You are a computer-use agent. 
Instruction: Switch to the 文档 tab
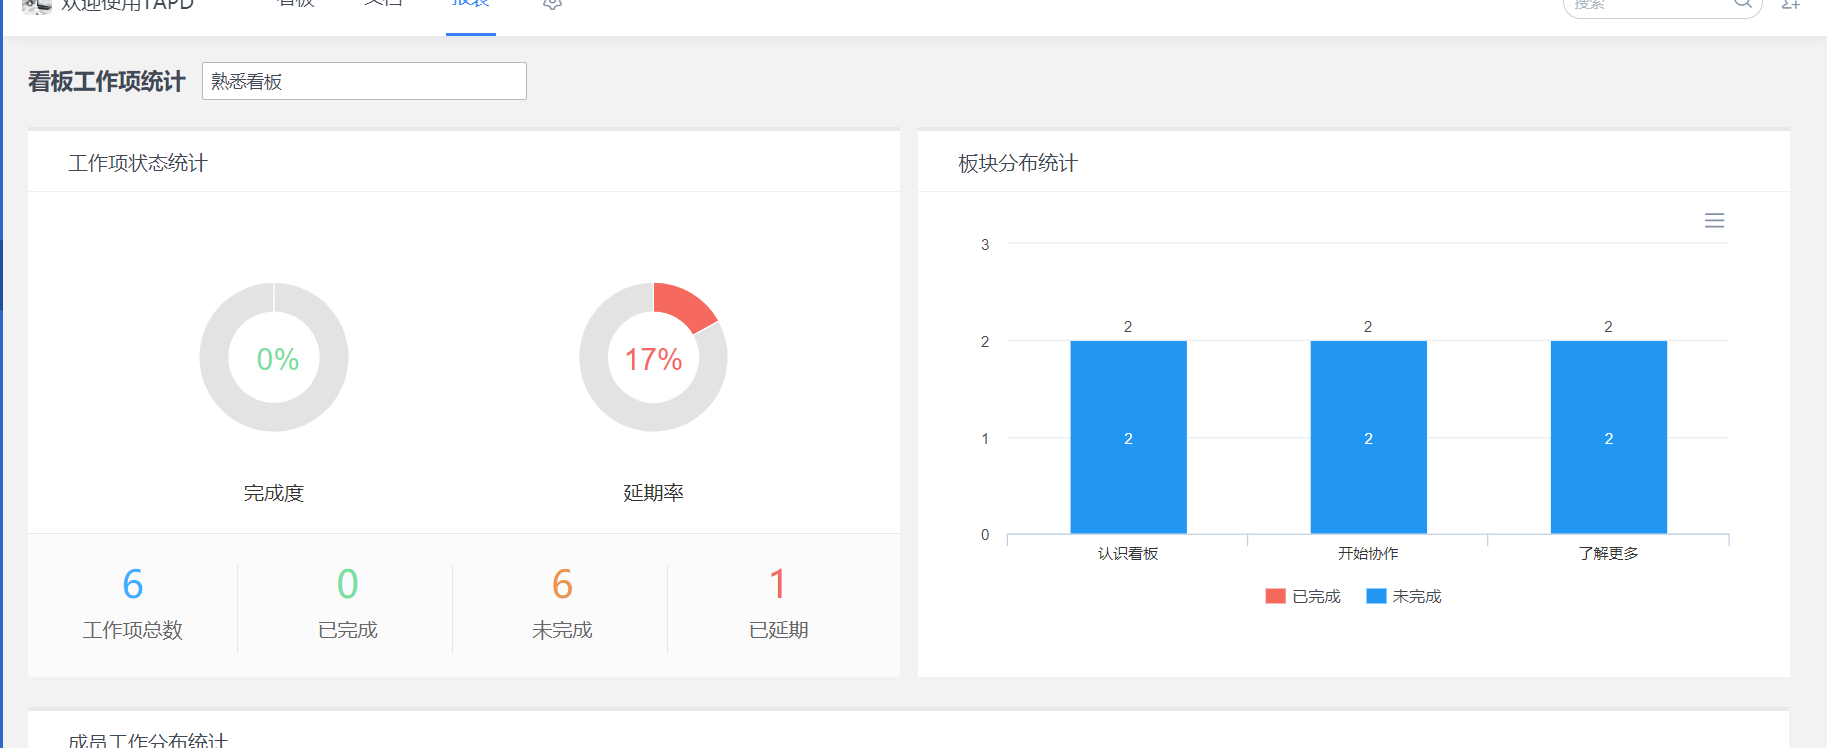383,4
